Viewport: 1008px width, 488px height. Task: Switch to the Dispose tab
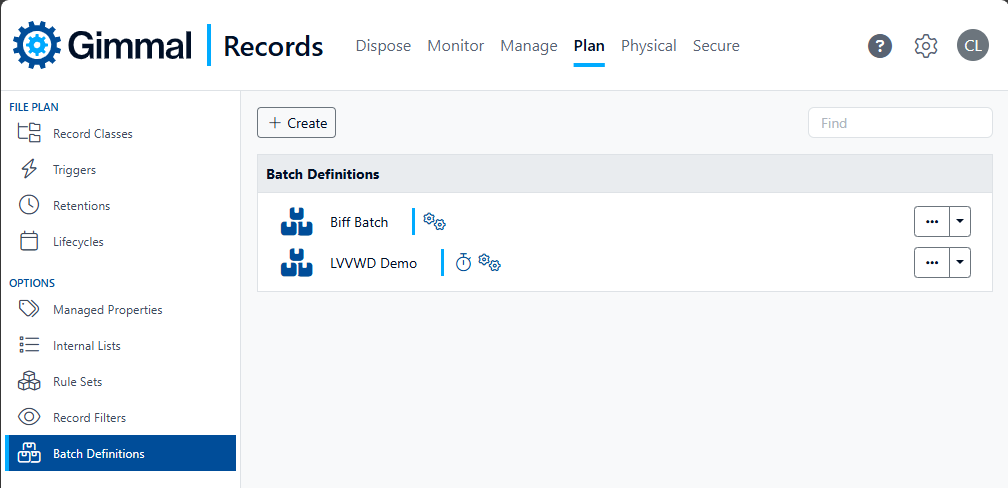(x=383, y=46)
